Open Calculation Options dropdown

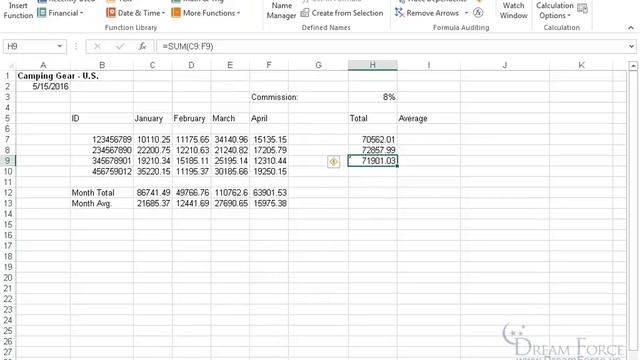(555, 11)
